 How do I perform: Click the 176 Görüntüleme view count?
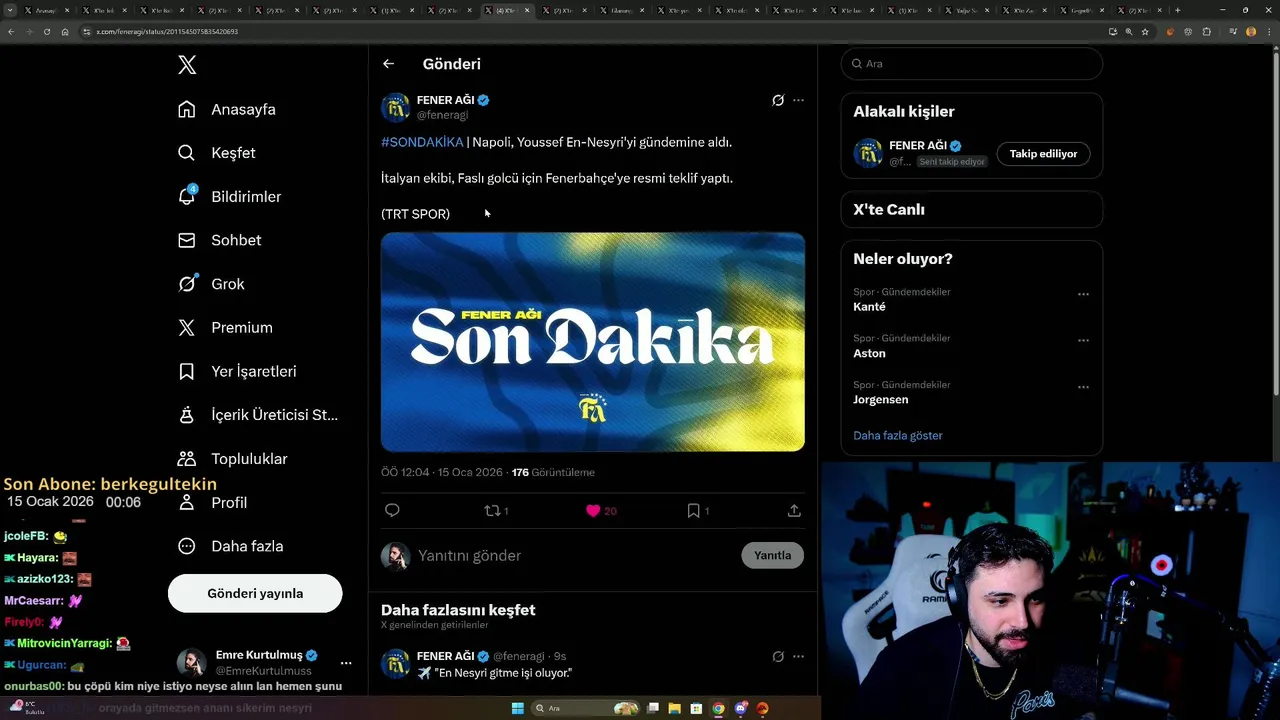click(x=553, y=472)
